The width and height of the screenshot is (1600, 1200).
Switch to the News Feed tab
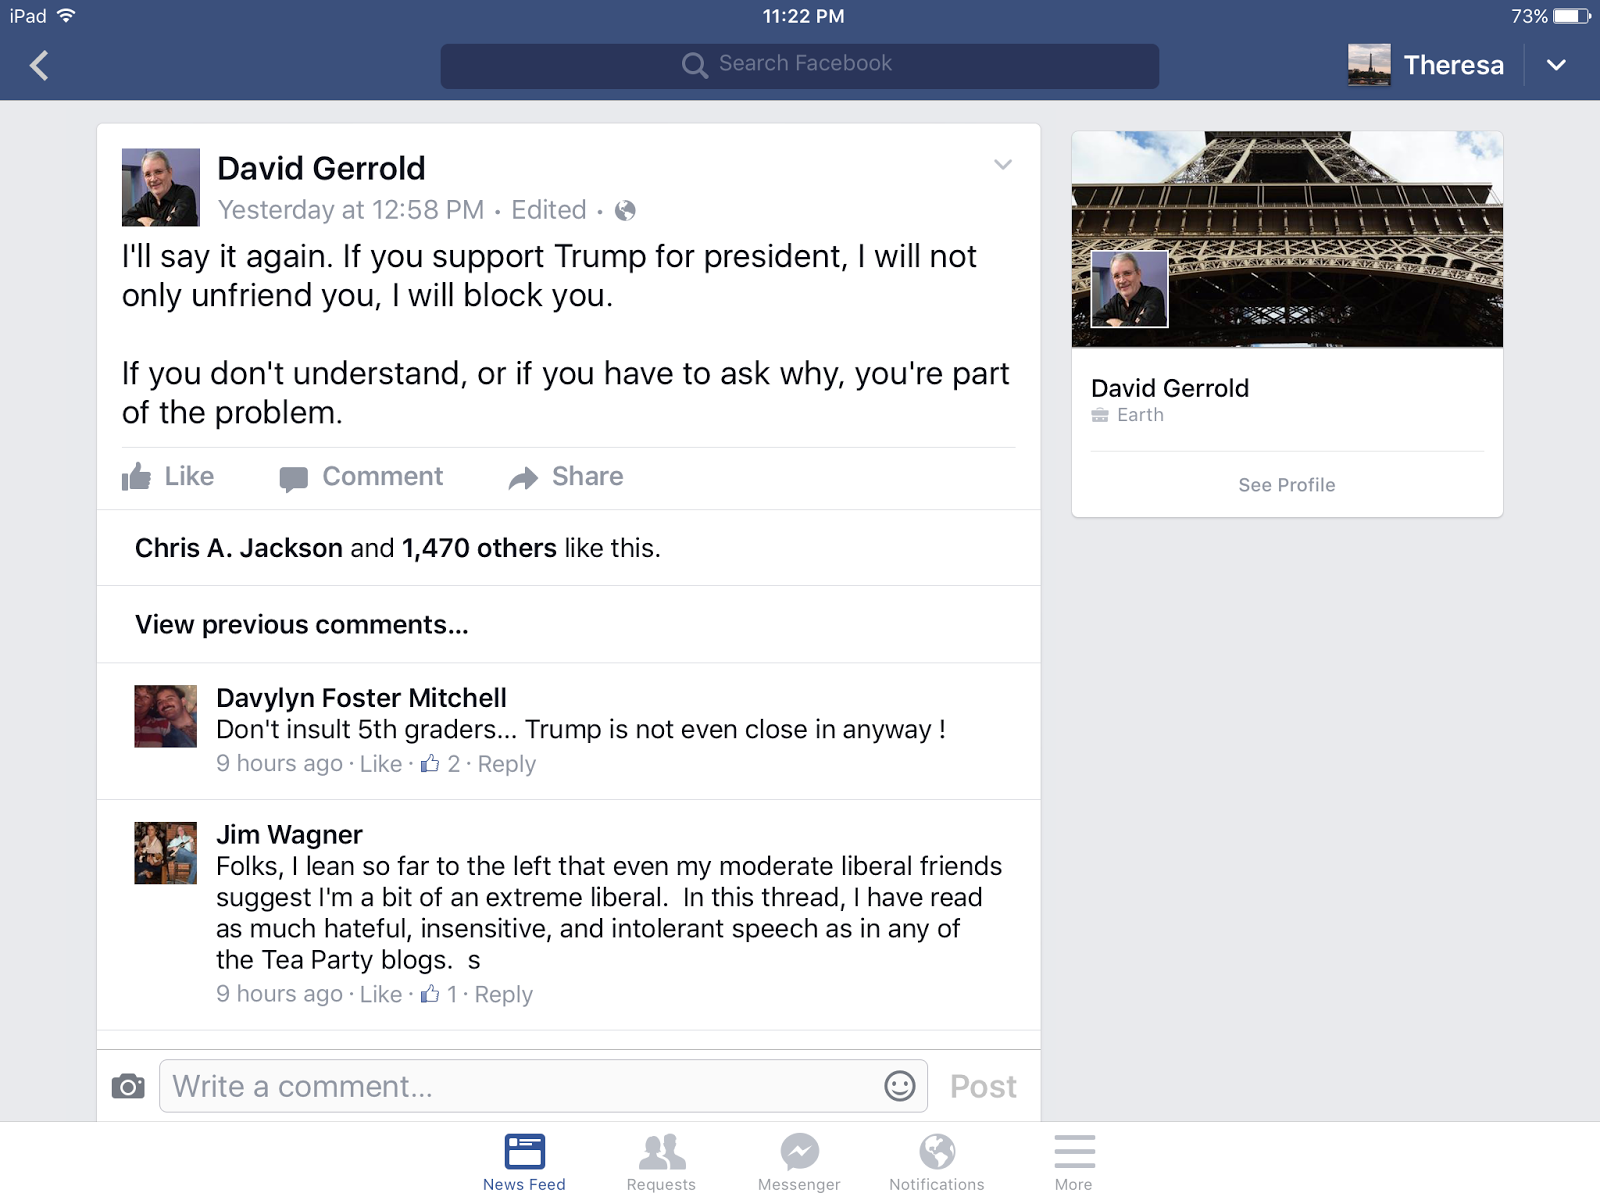pyautogui.click(x=524, y=1163)
